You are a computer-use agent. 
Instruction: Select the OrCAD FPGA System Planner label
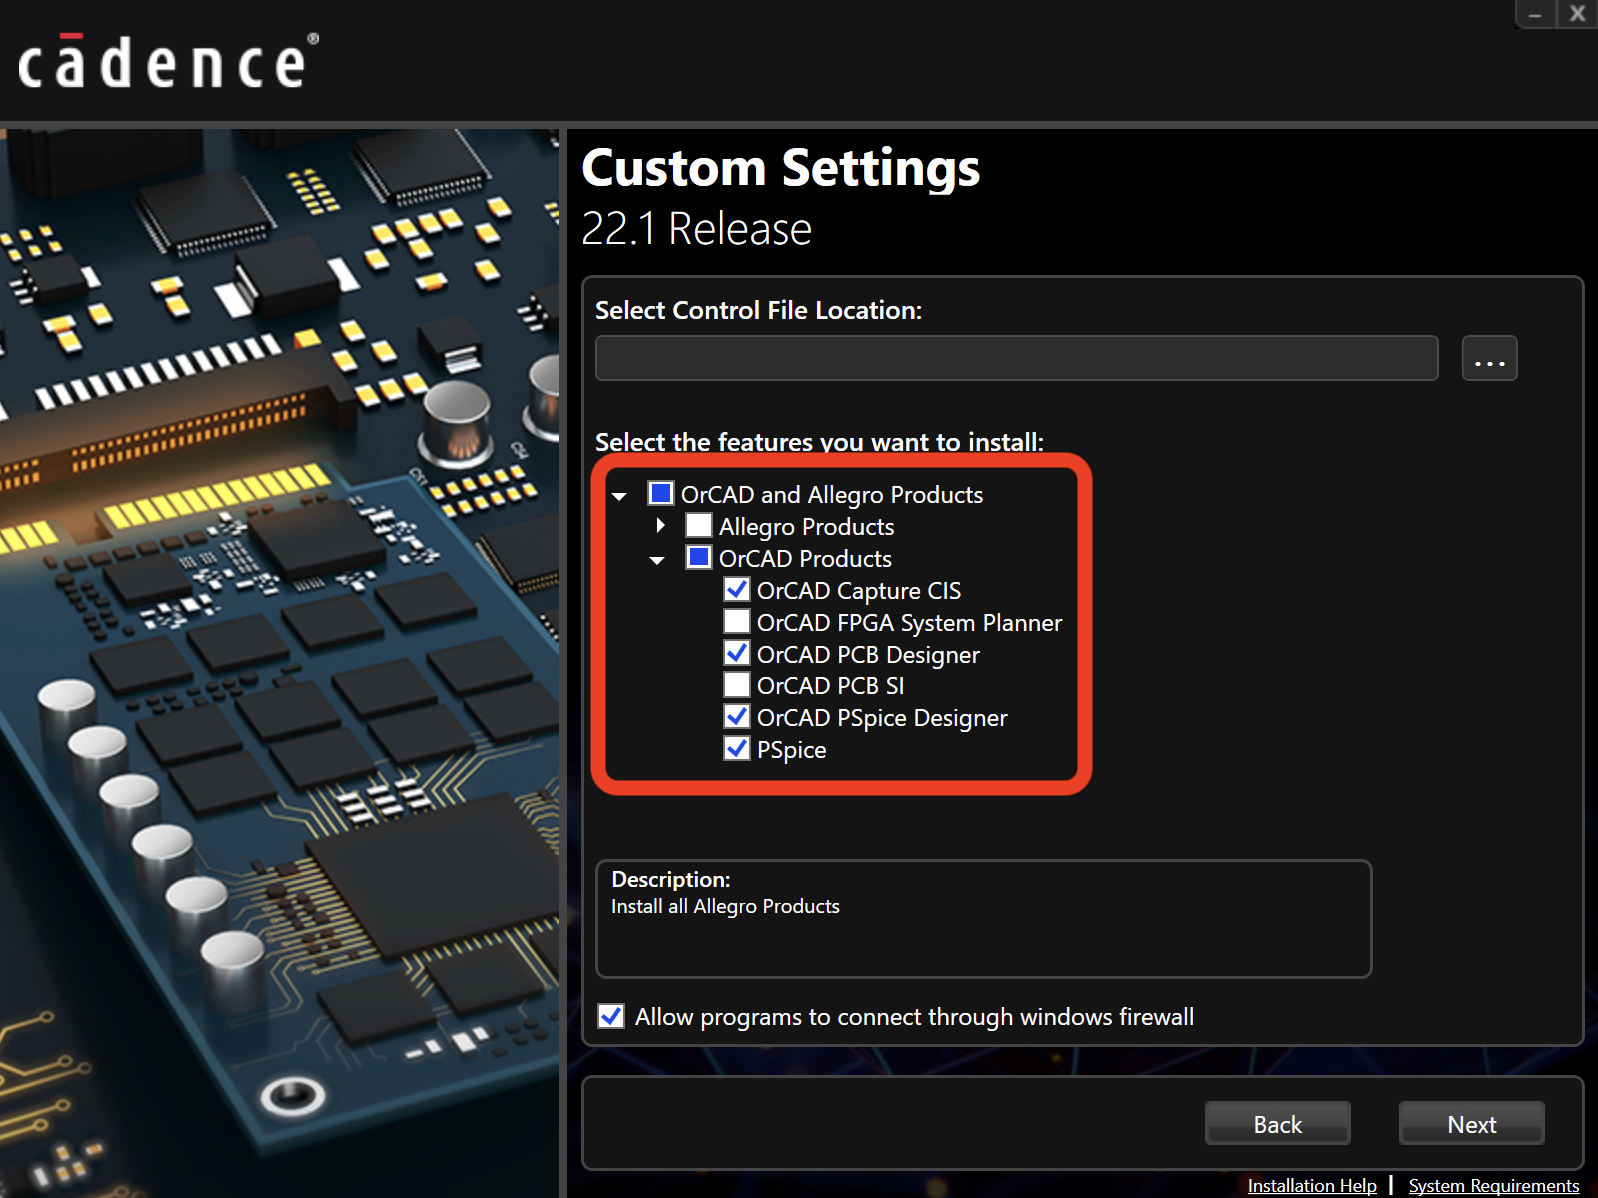[x=909, y=623]
